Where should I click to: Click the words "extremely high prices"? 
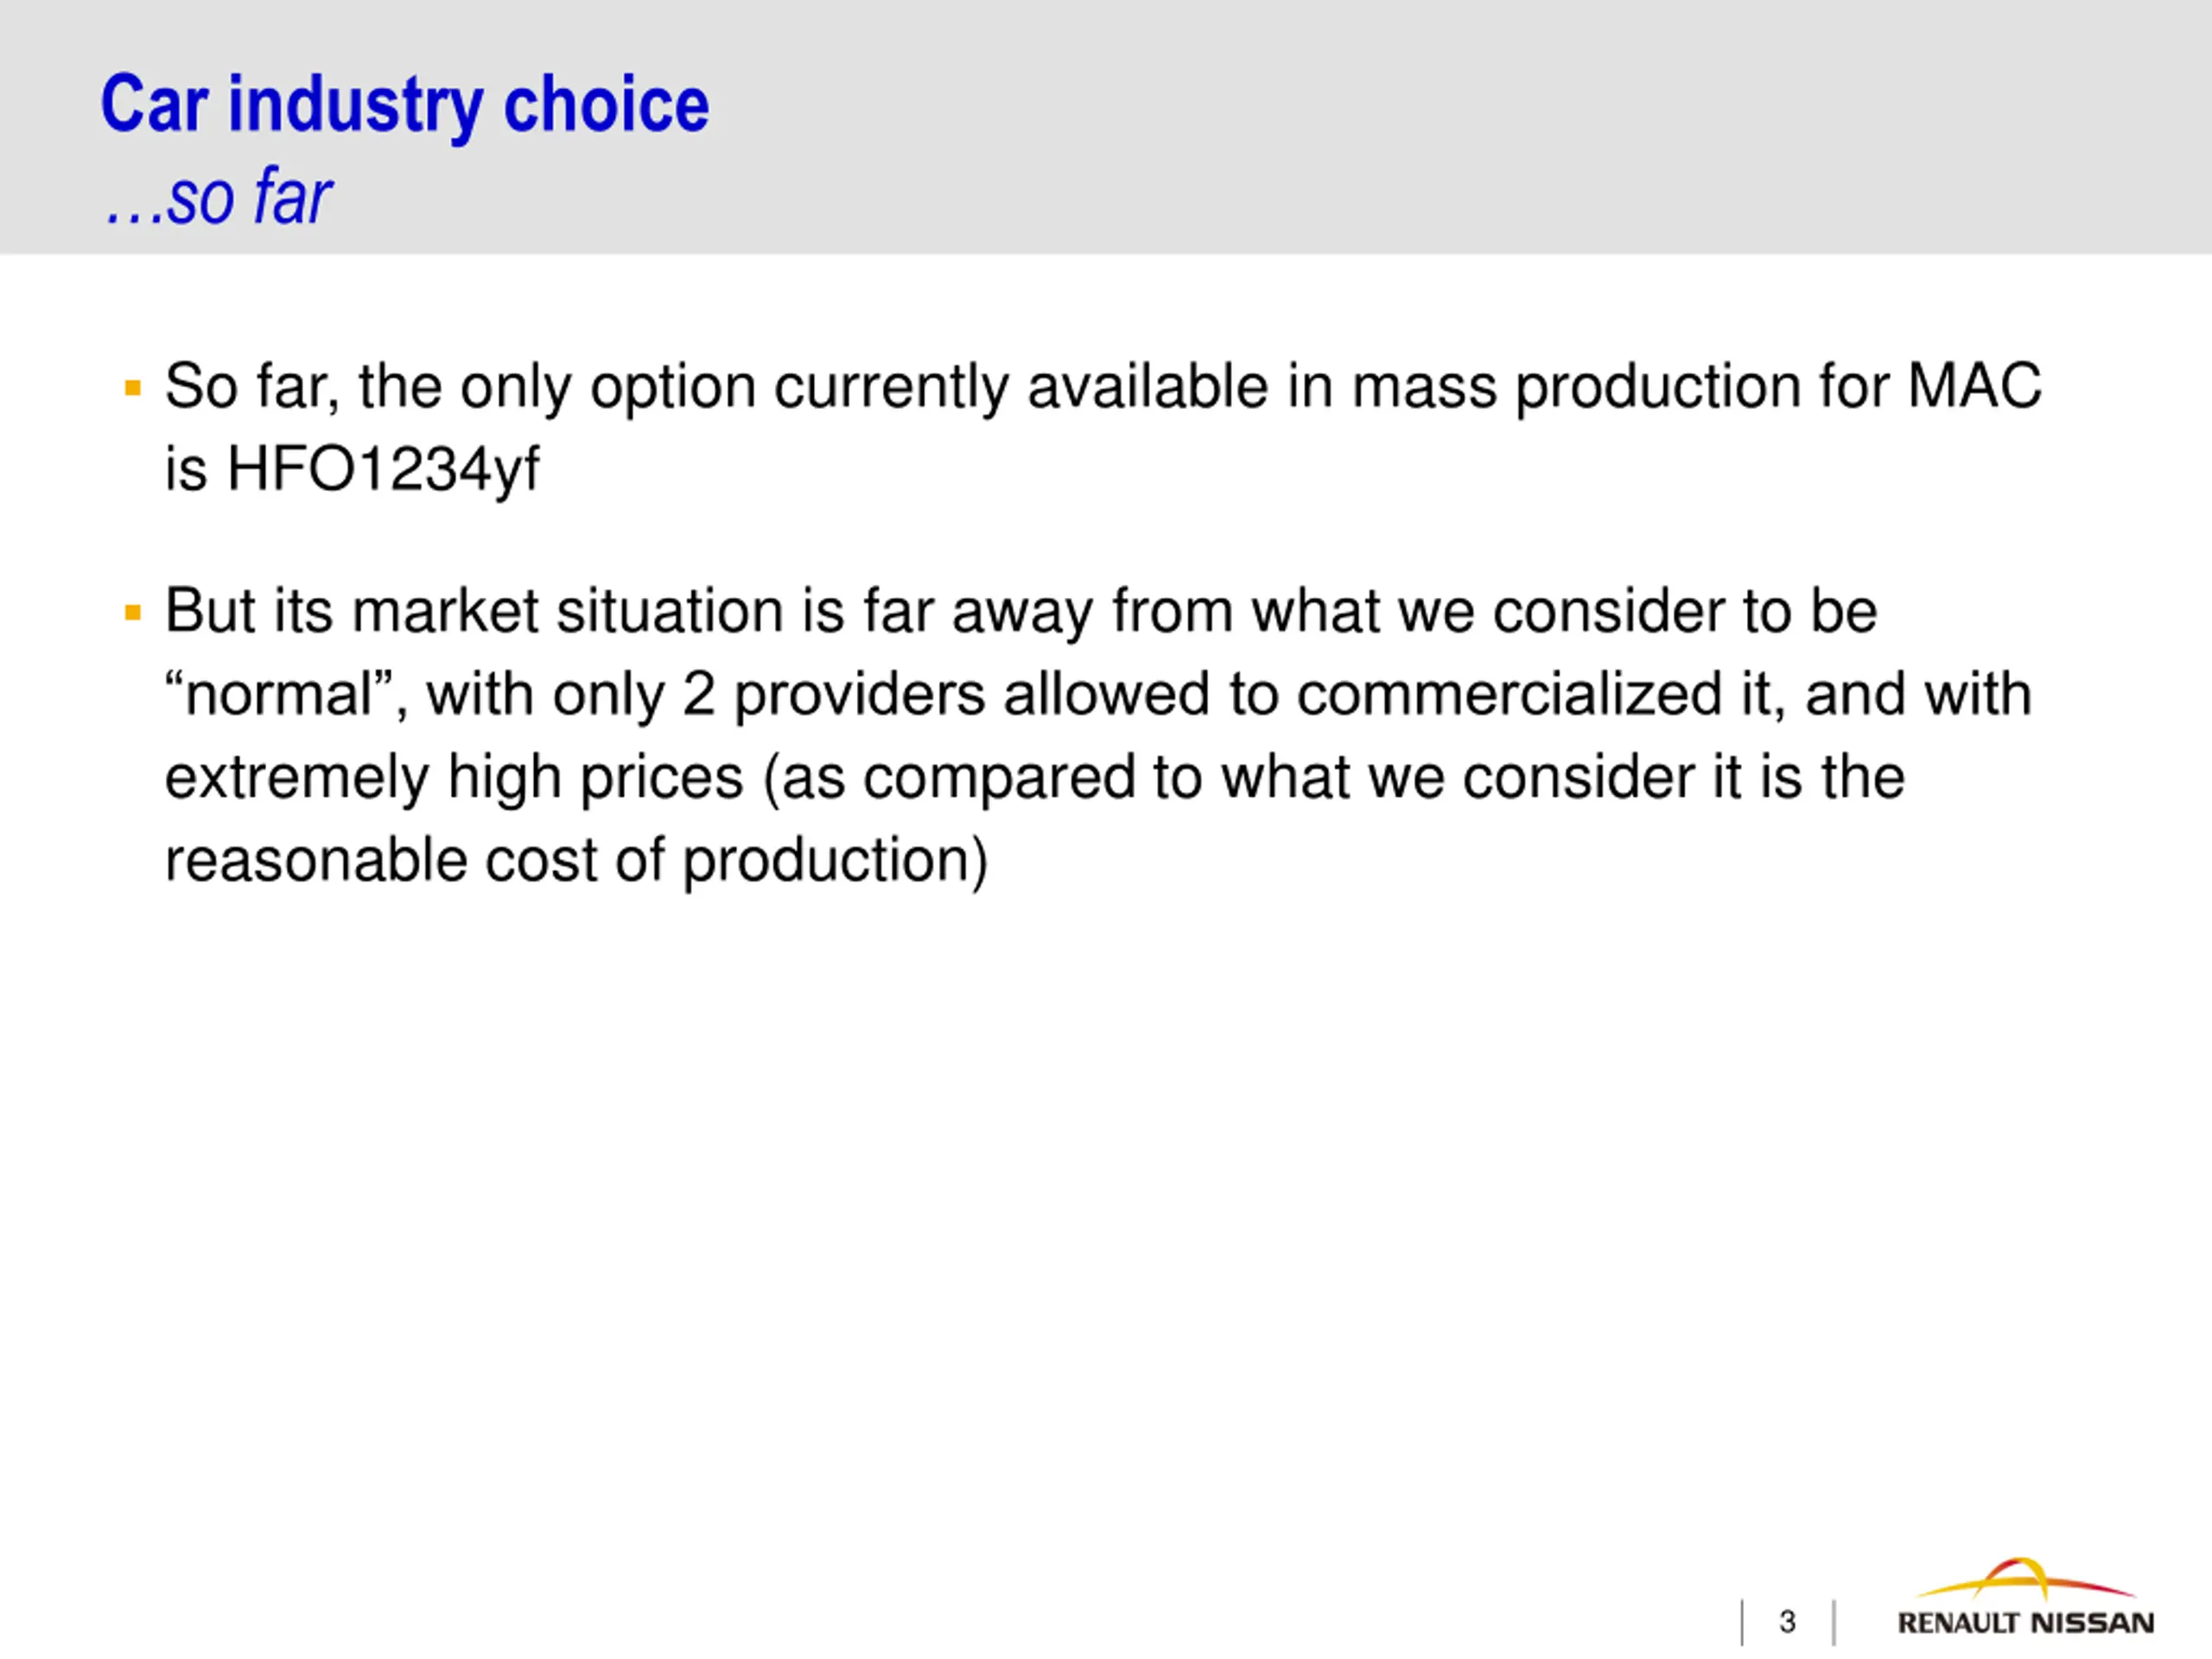tap(454, 778)
